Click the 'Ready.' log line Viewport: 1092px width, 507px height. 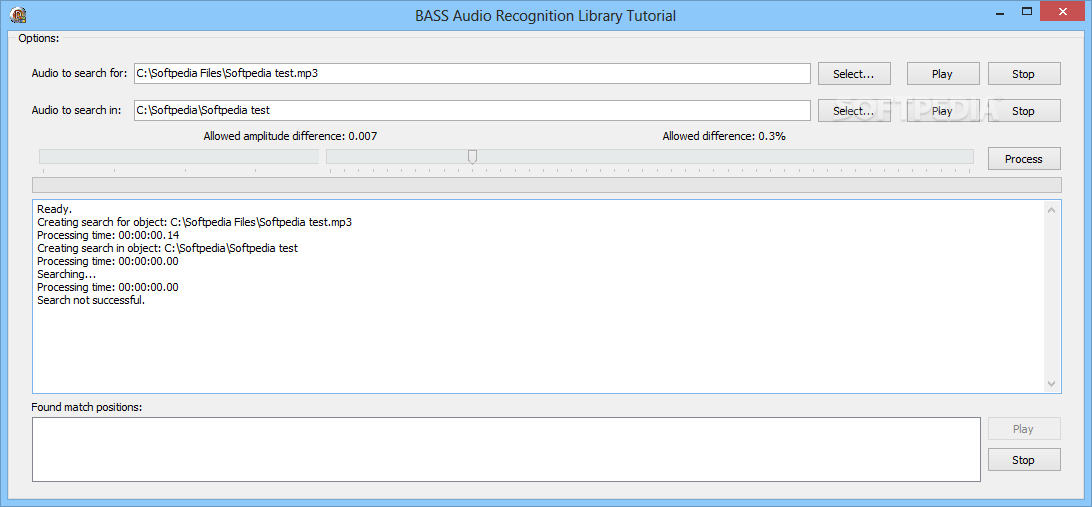click(54, 209)
